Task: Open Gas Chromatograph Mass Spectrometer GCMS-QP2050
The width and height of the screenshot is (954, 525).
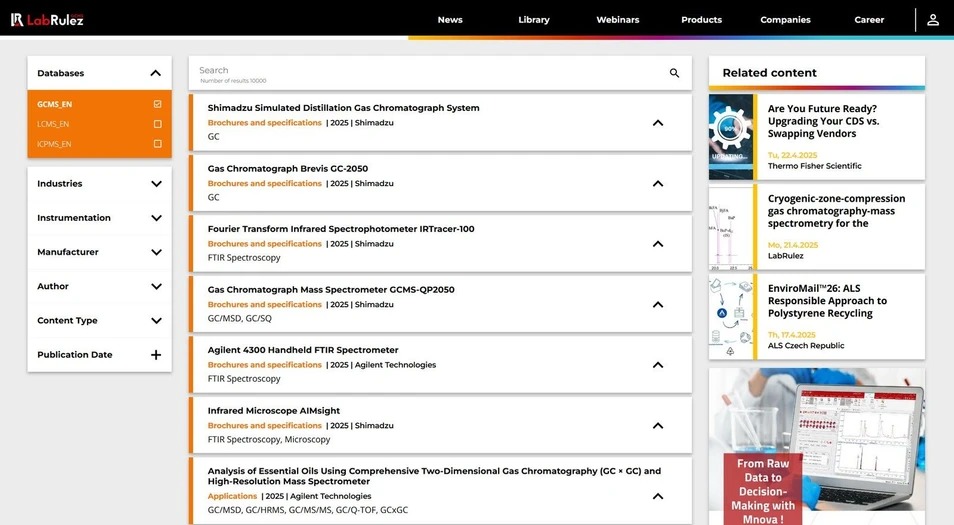Action: click(331, 290)
